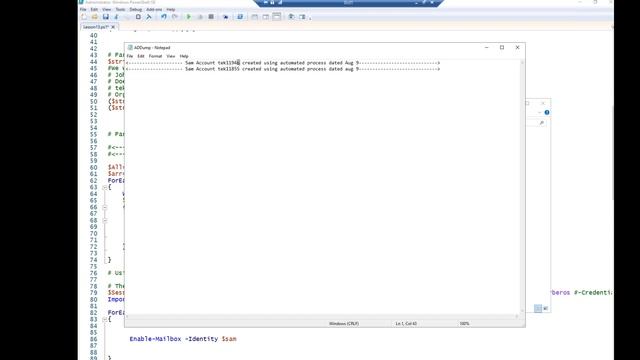Screen dimensions: 640x360
Task: Click the Notepad line mentioning tek11855
Action: [283, 69]
